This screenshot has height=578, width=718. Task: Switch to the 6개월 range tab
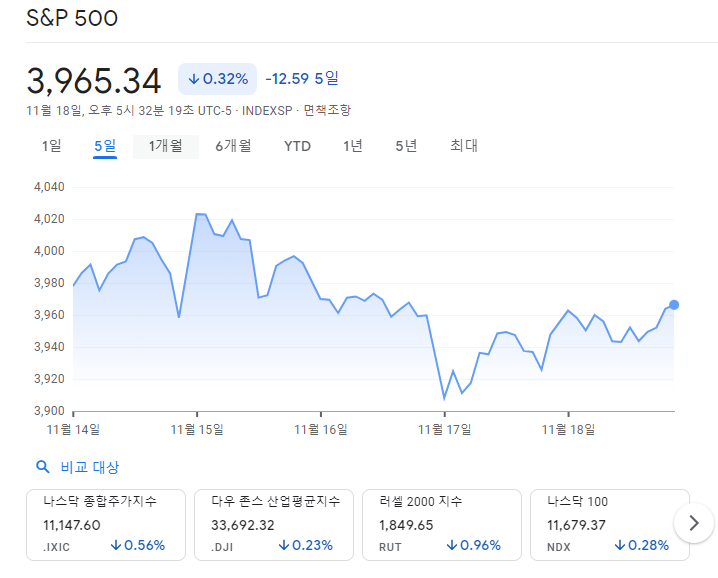(234, 146)
